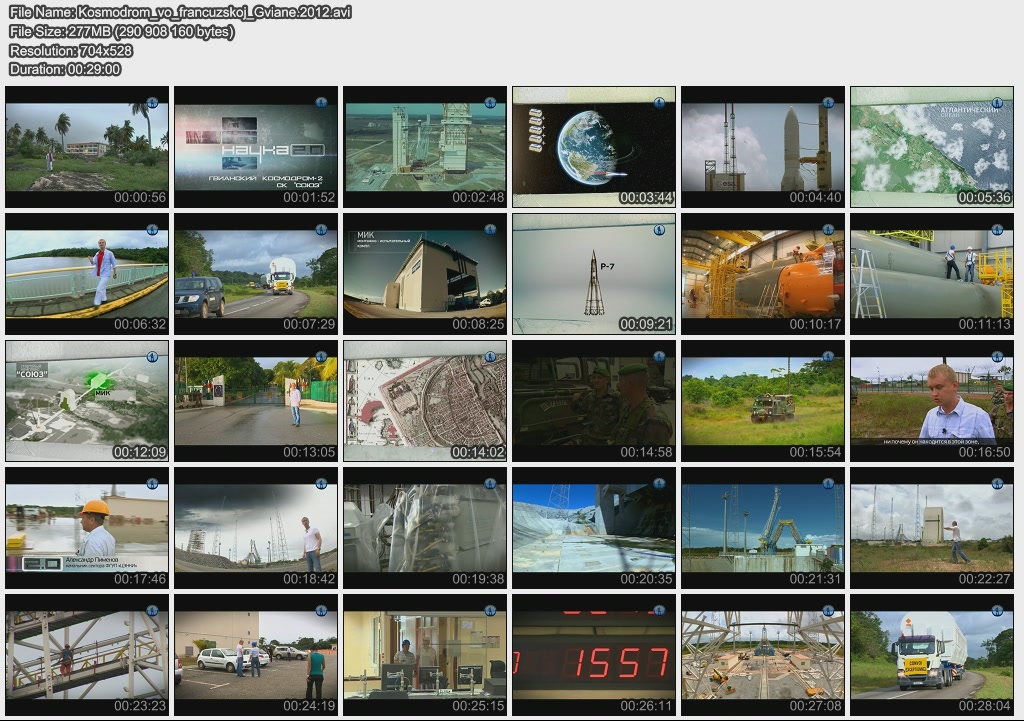Click the channel logo on the 00:05:36 map thumbnail

tap(998, 102)
